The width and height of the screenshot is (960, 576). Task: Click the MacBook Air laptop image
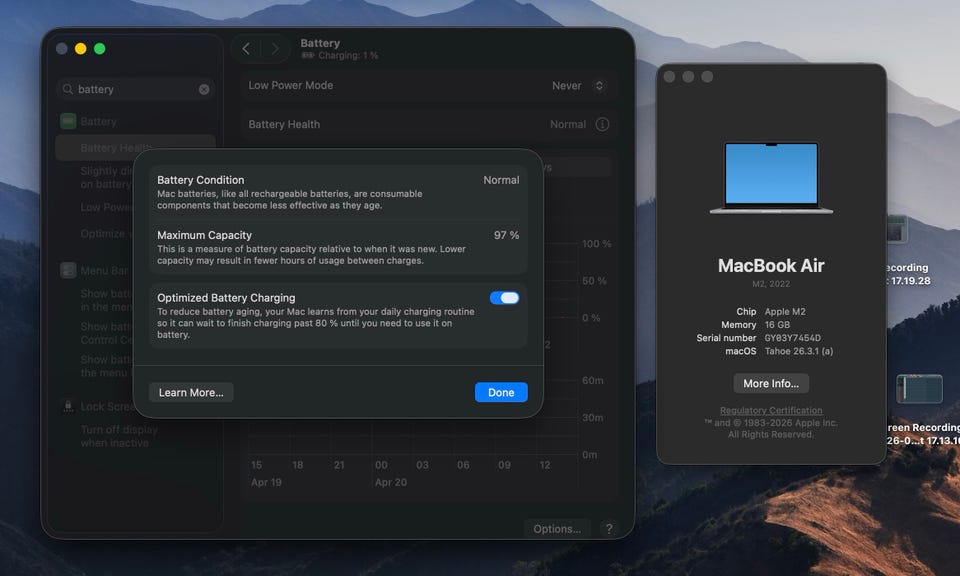pyautogui.click(x=771, y=177)
